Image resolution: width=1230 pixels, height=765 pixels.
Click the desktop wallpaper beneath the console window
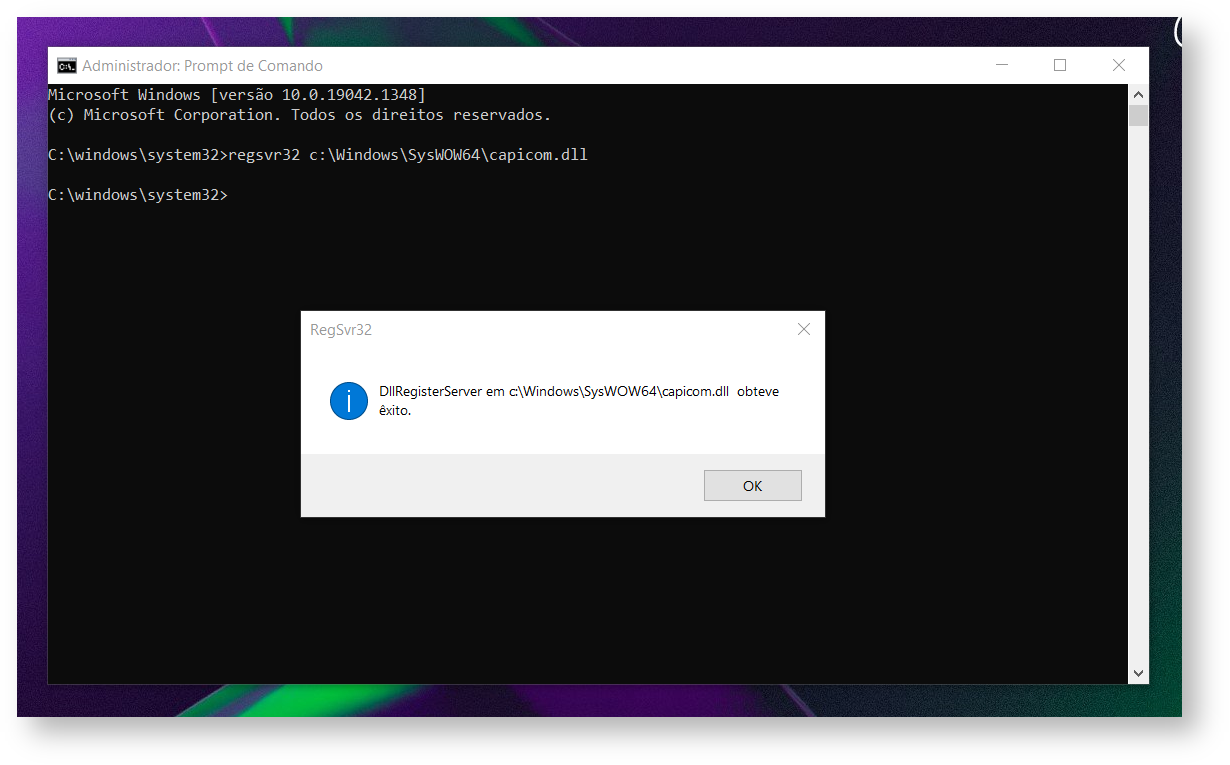click(x=600, y=701)
